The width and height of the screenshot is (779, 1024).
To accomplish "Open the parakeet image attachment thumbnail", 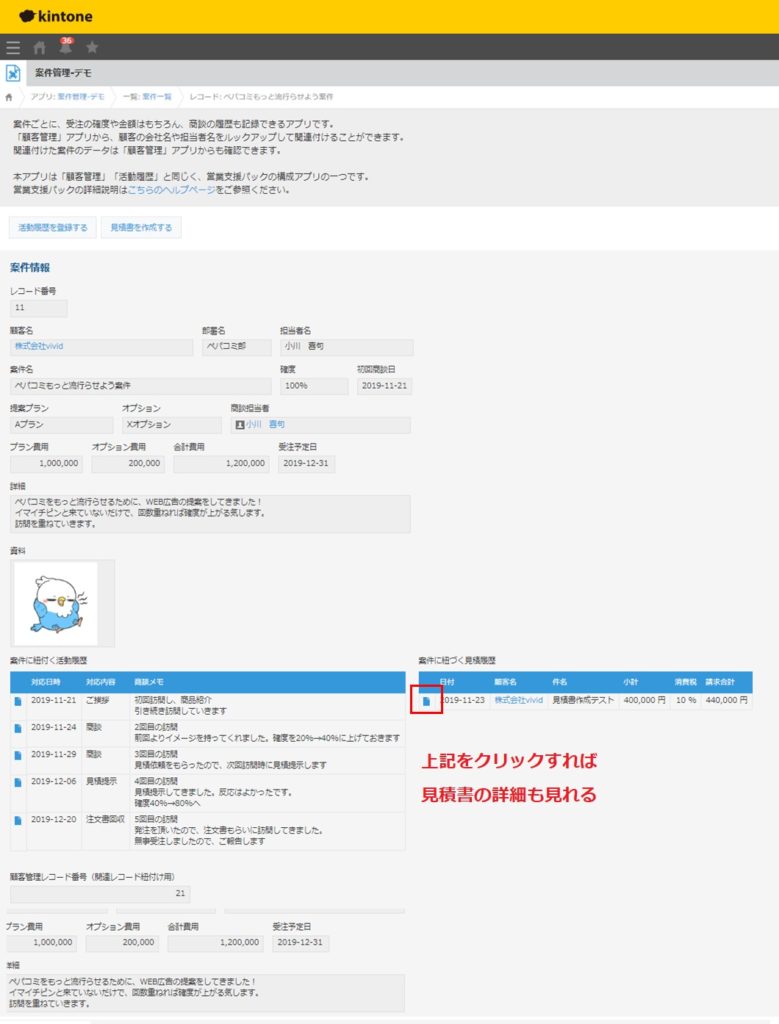I will (x=56, y=603).
